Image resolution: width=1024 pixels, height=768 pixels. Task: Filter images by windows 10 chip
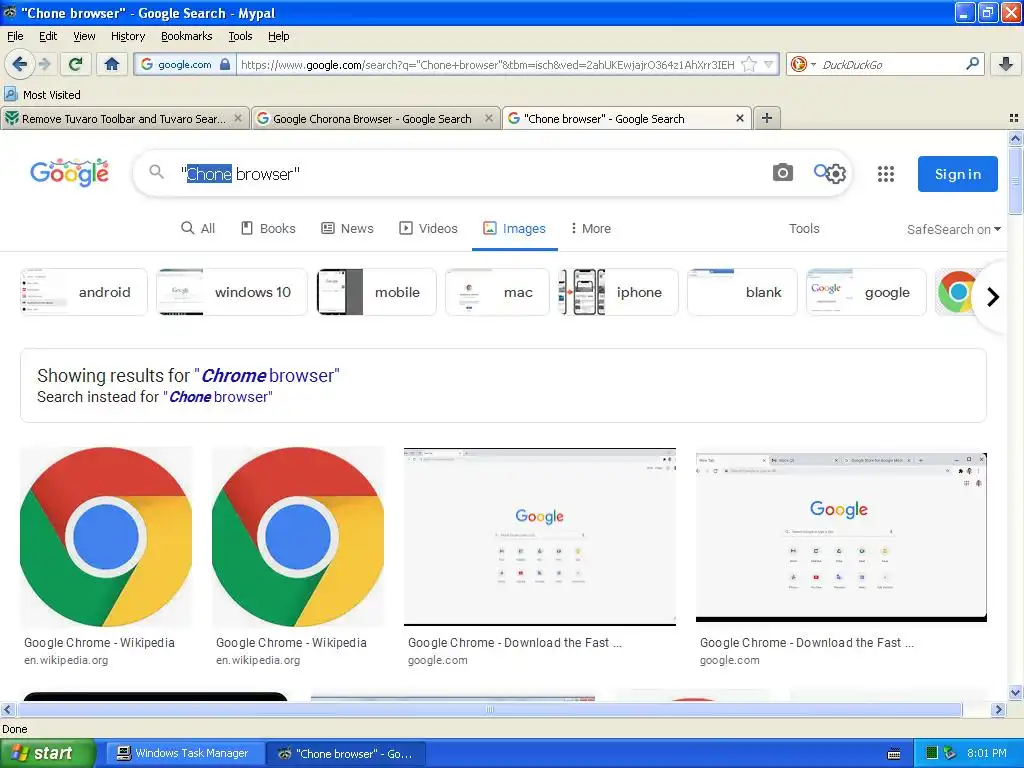pos(232,292)
